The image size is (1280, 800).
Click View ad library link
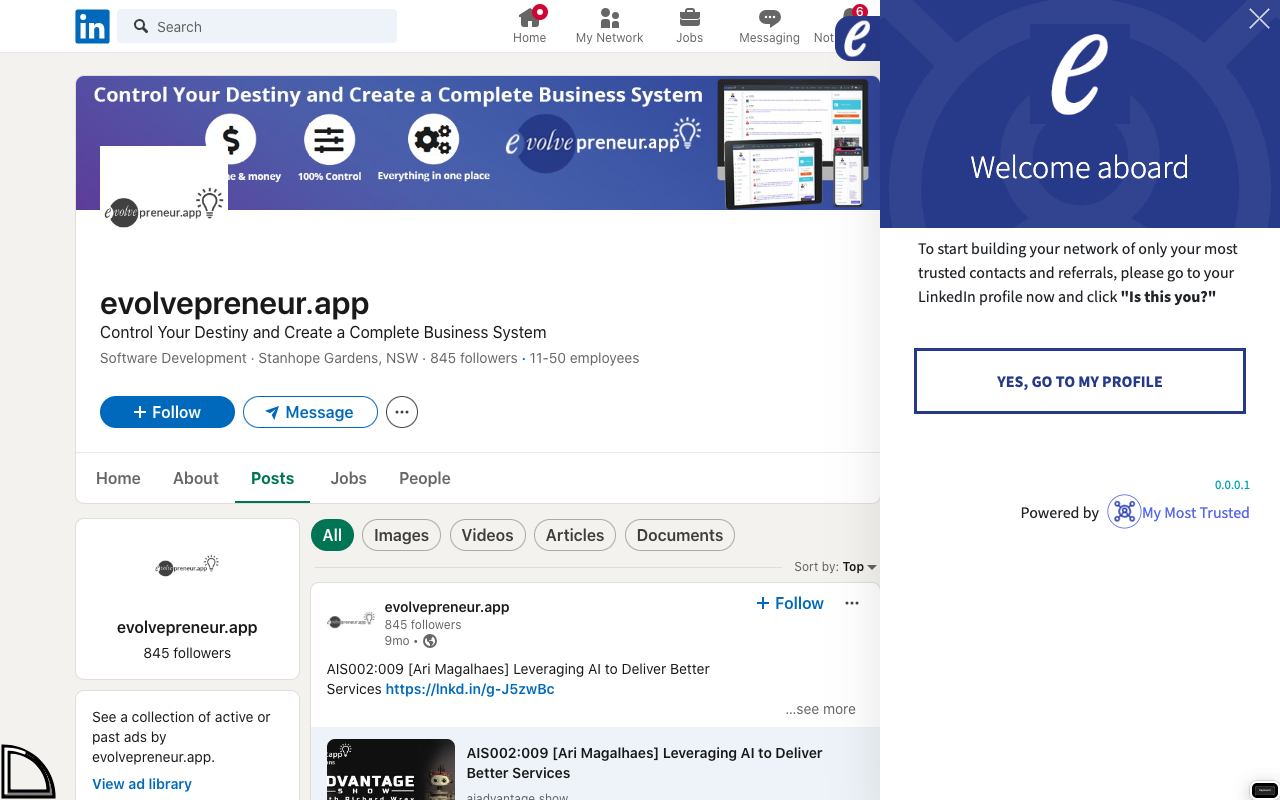tap(142, 784)
